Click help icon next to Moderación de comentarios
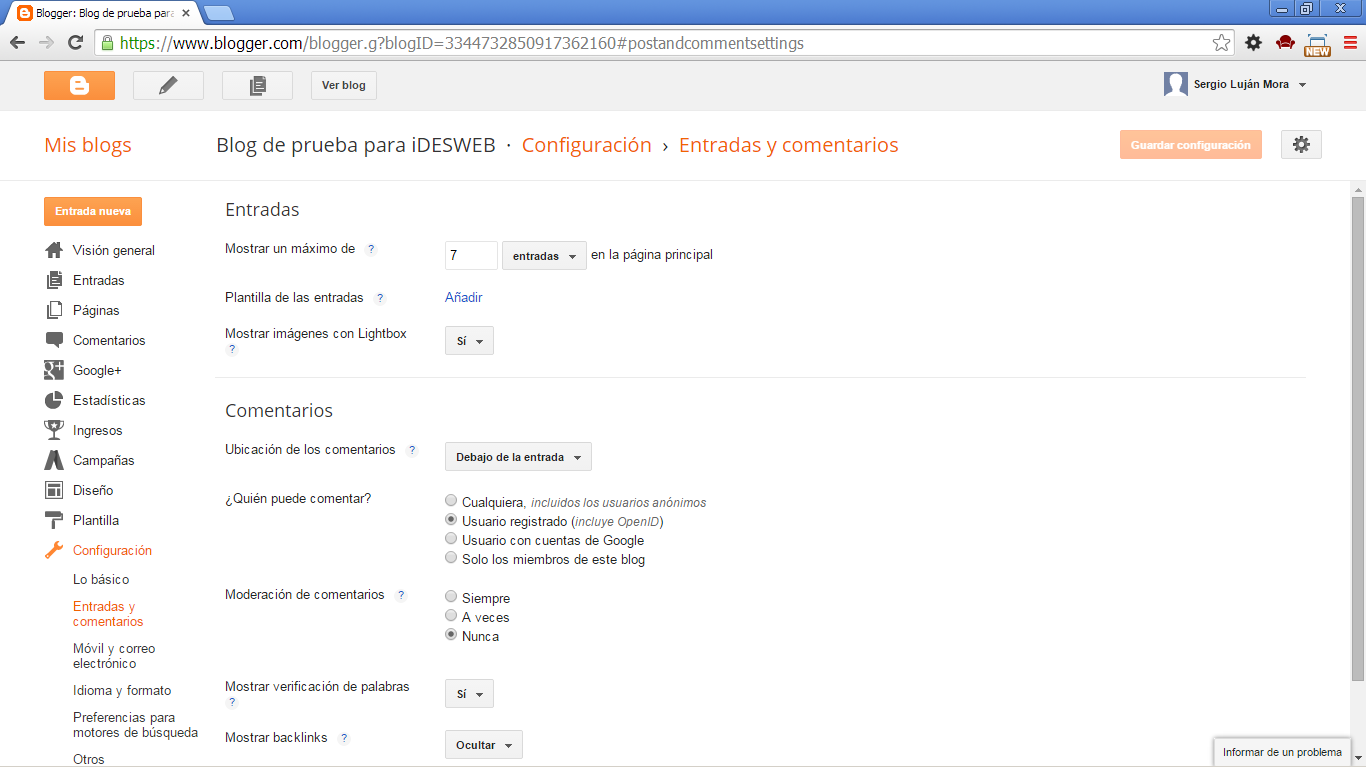Image resolution: width=1366 pixels, height=768 pixels. click(x=401, y=595)
